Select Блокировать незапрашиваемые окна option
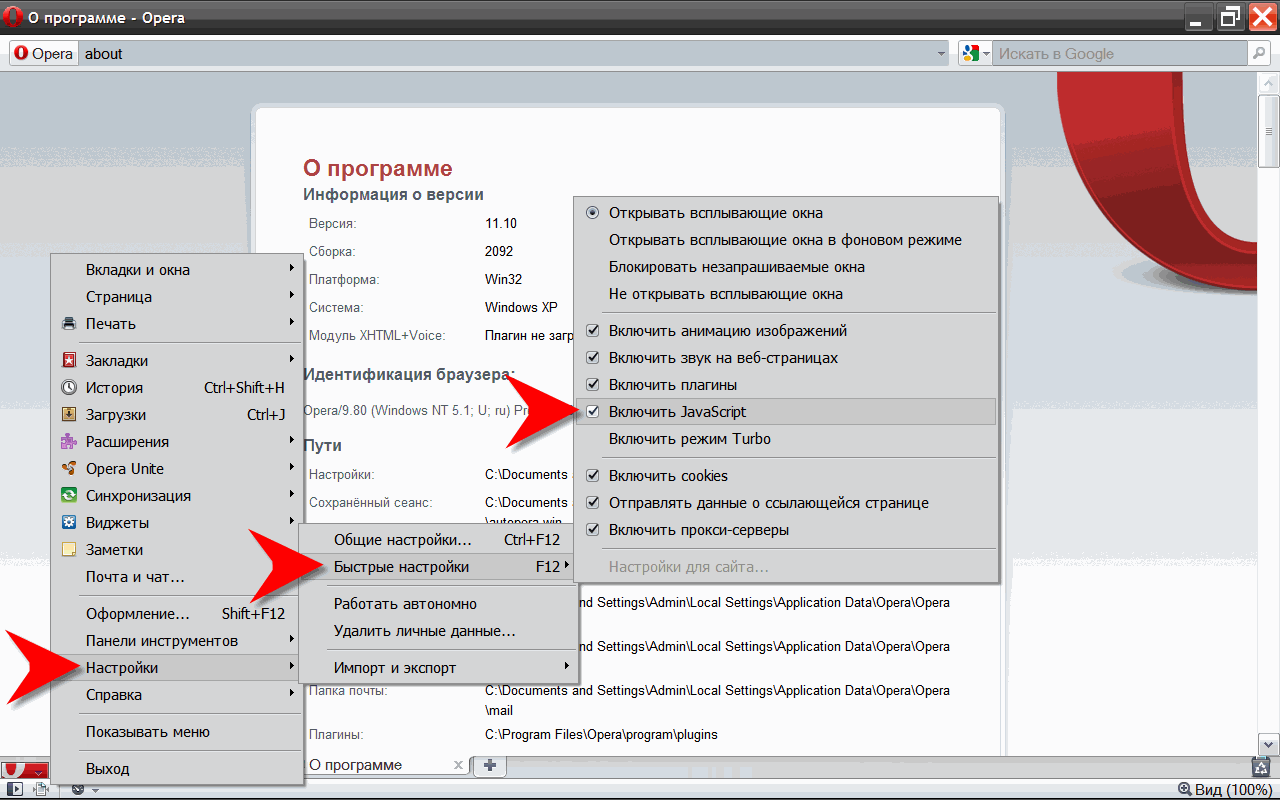 point(786,267)
